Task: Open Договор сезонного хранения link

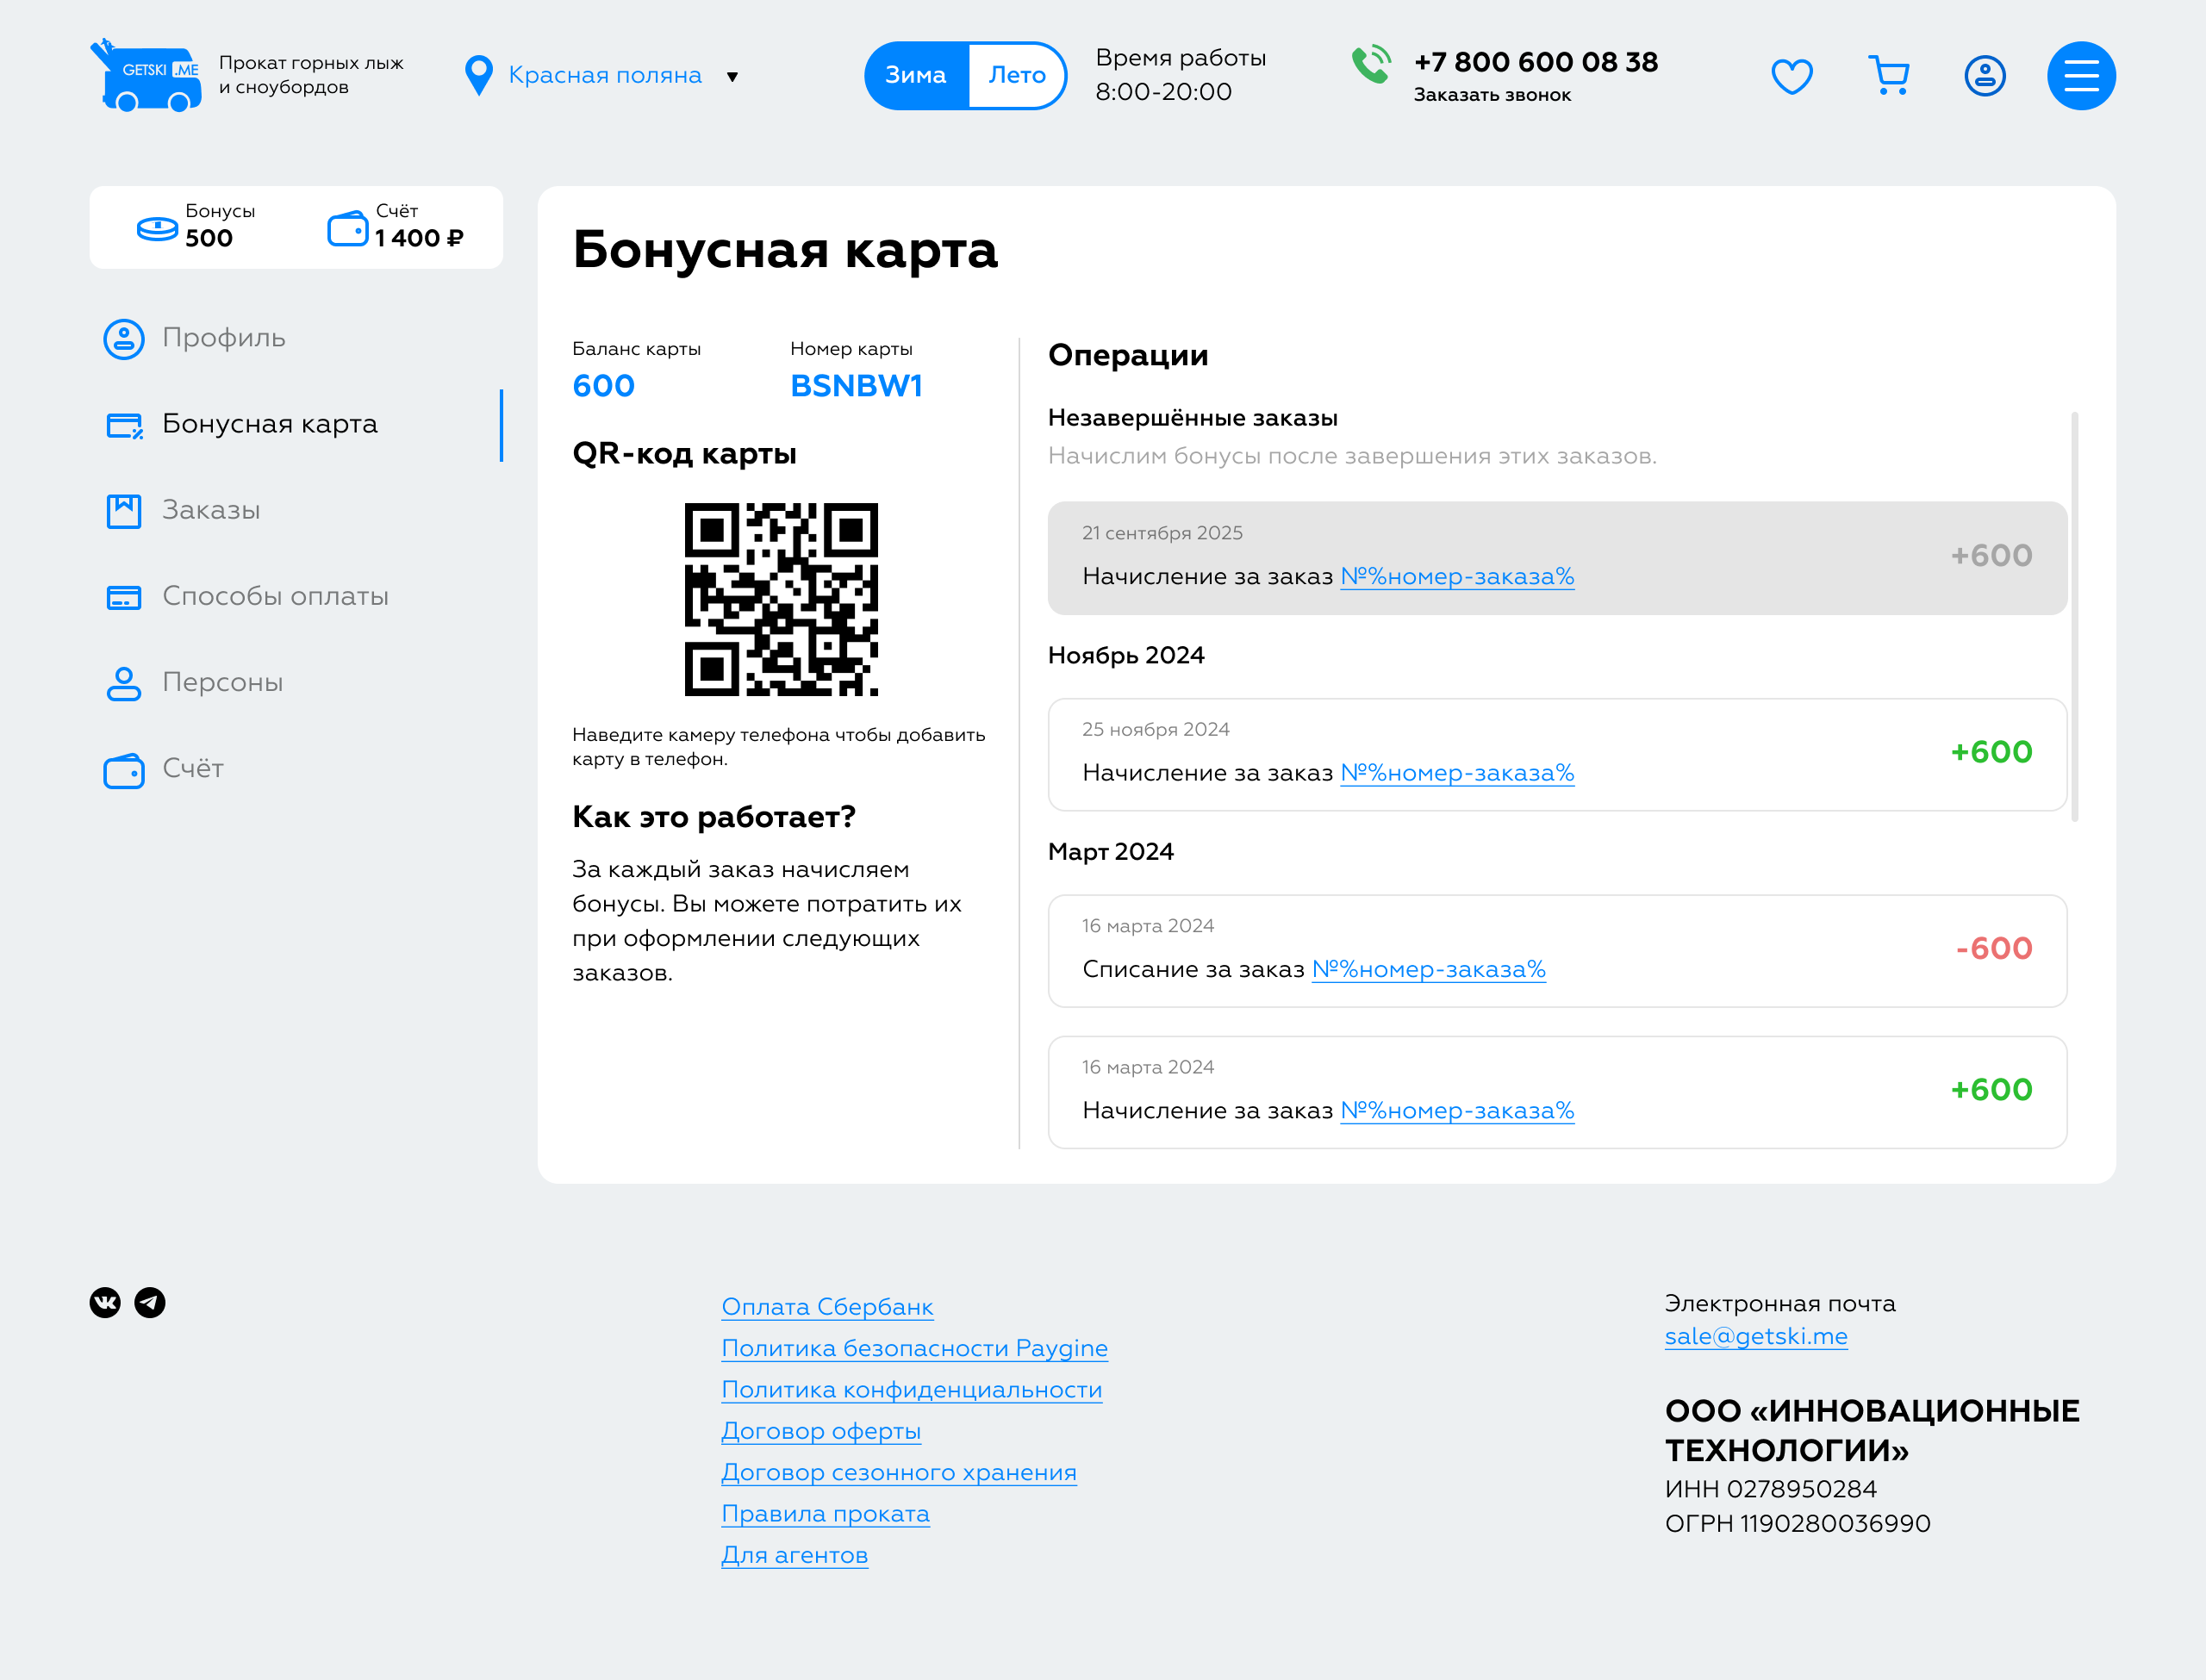Action: point(899,1472)
